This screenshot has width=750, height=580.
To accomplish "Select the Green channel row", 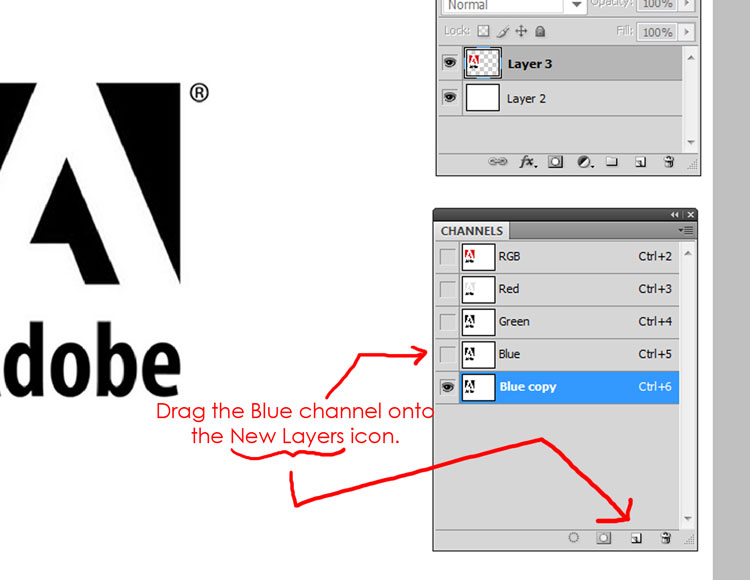I will click(557, 322).
